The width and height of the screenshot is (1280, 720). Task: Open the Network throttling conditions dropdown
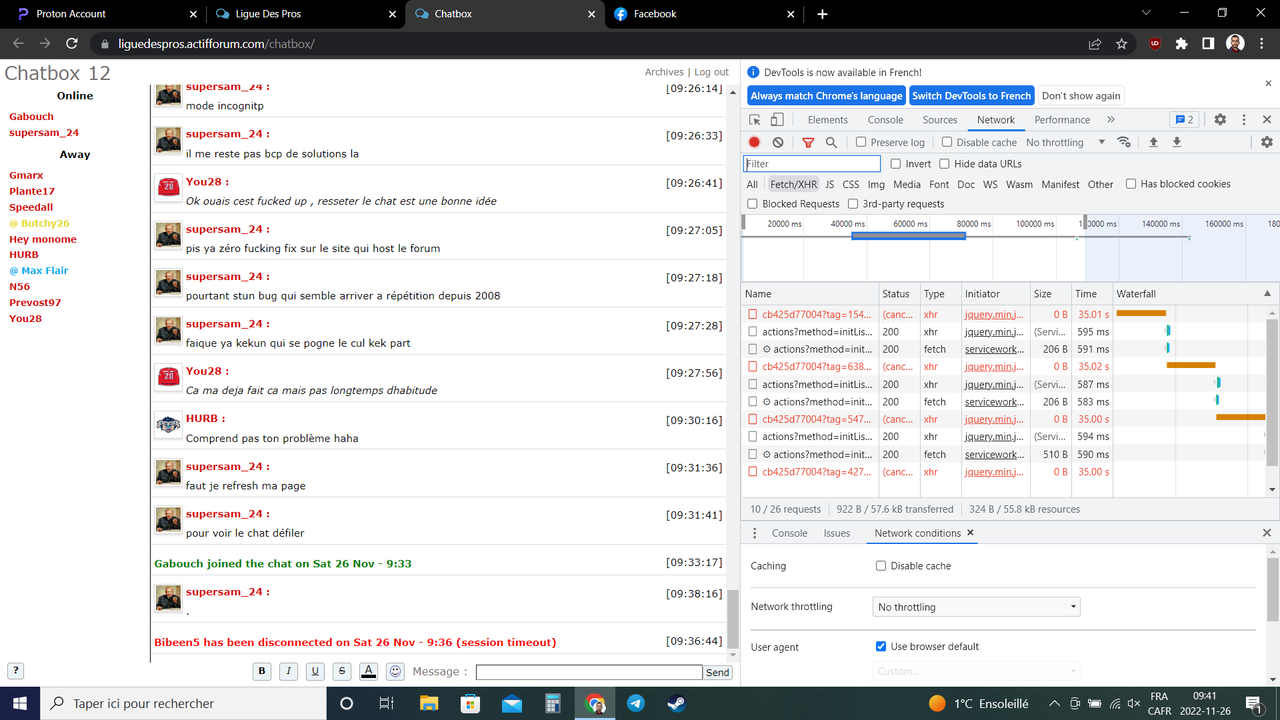coord(976,606)
